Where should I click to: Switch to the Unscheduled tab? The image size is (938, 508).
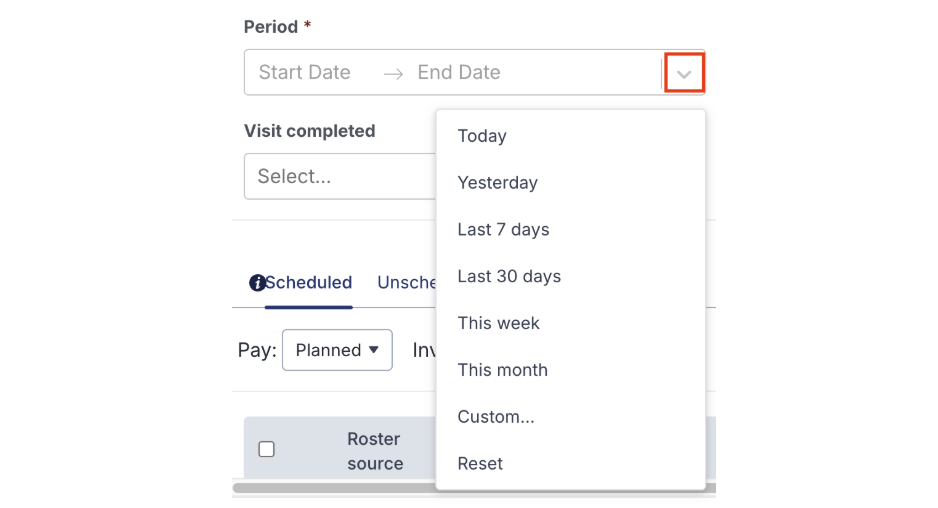406,283
